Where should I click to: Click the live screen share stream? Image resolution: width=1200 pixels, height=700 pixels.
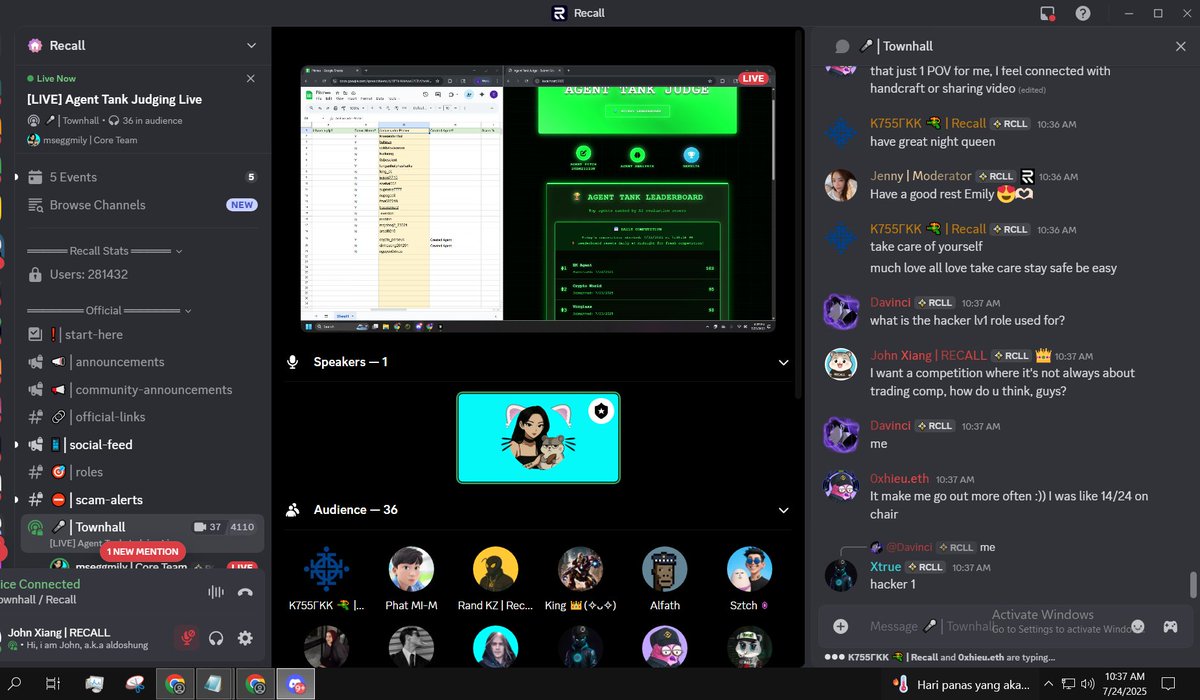pos(538,198)
